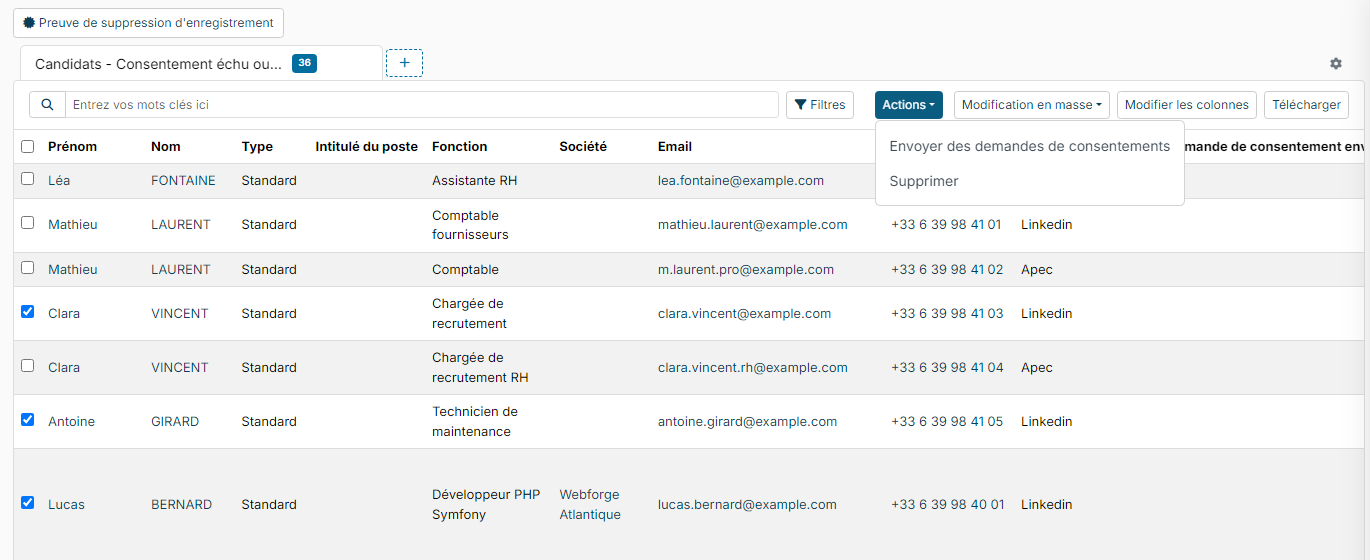Screen dimensions: 1370x560
Task: Click the Email column header
Action: 675,147
